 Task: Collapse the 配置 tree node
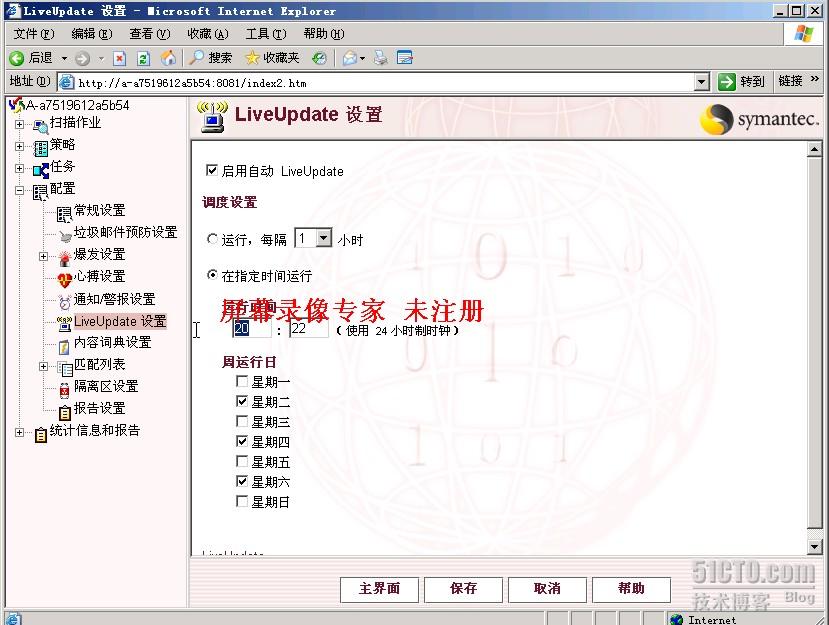point(20,190)
